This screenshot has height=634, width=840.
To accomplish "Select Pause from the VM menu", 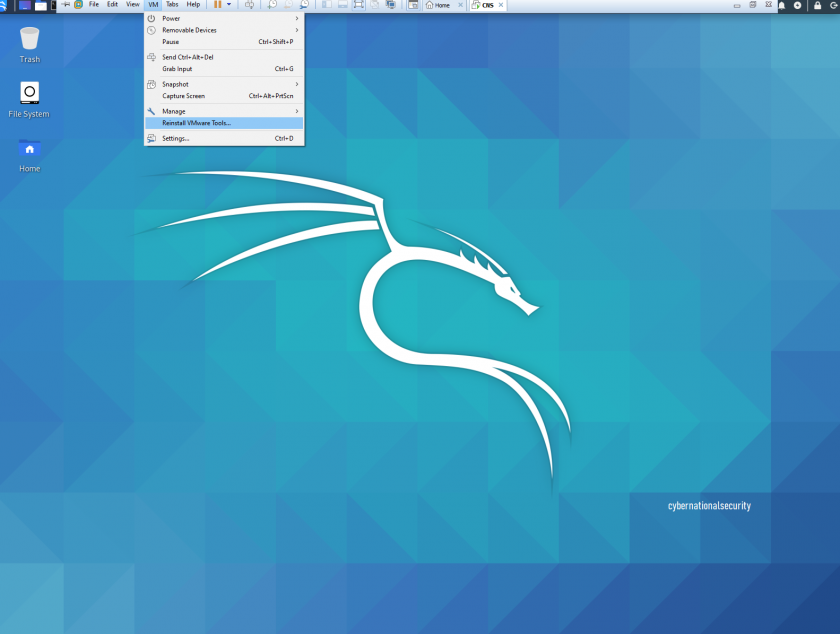I will coord(224,42).
